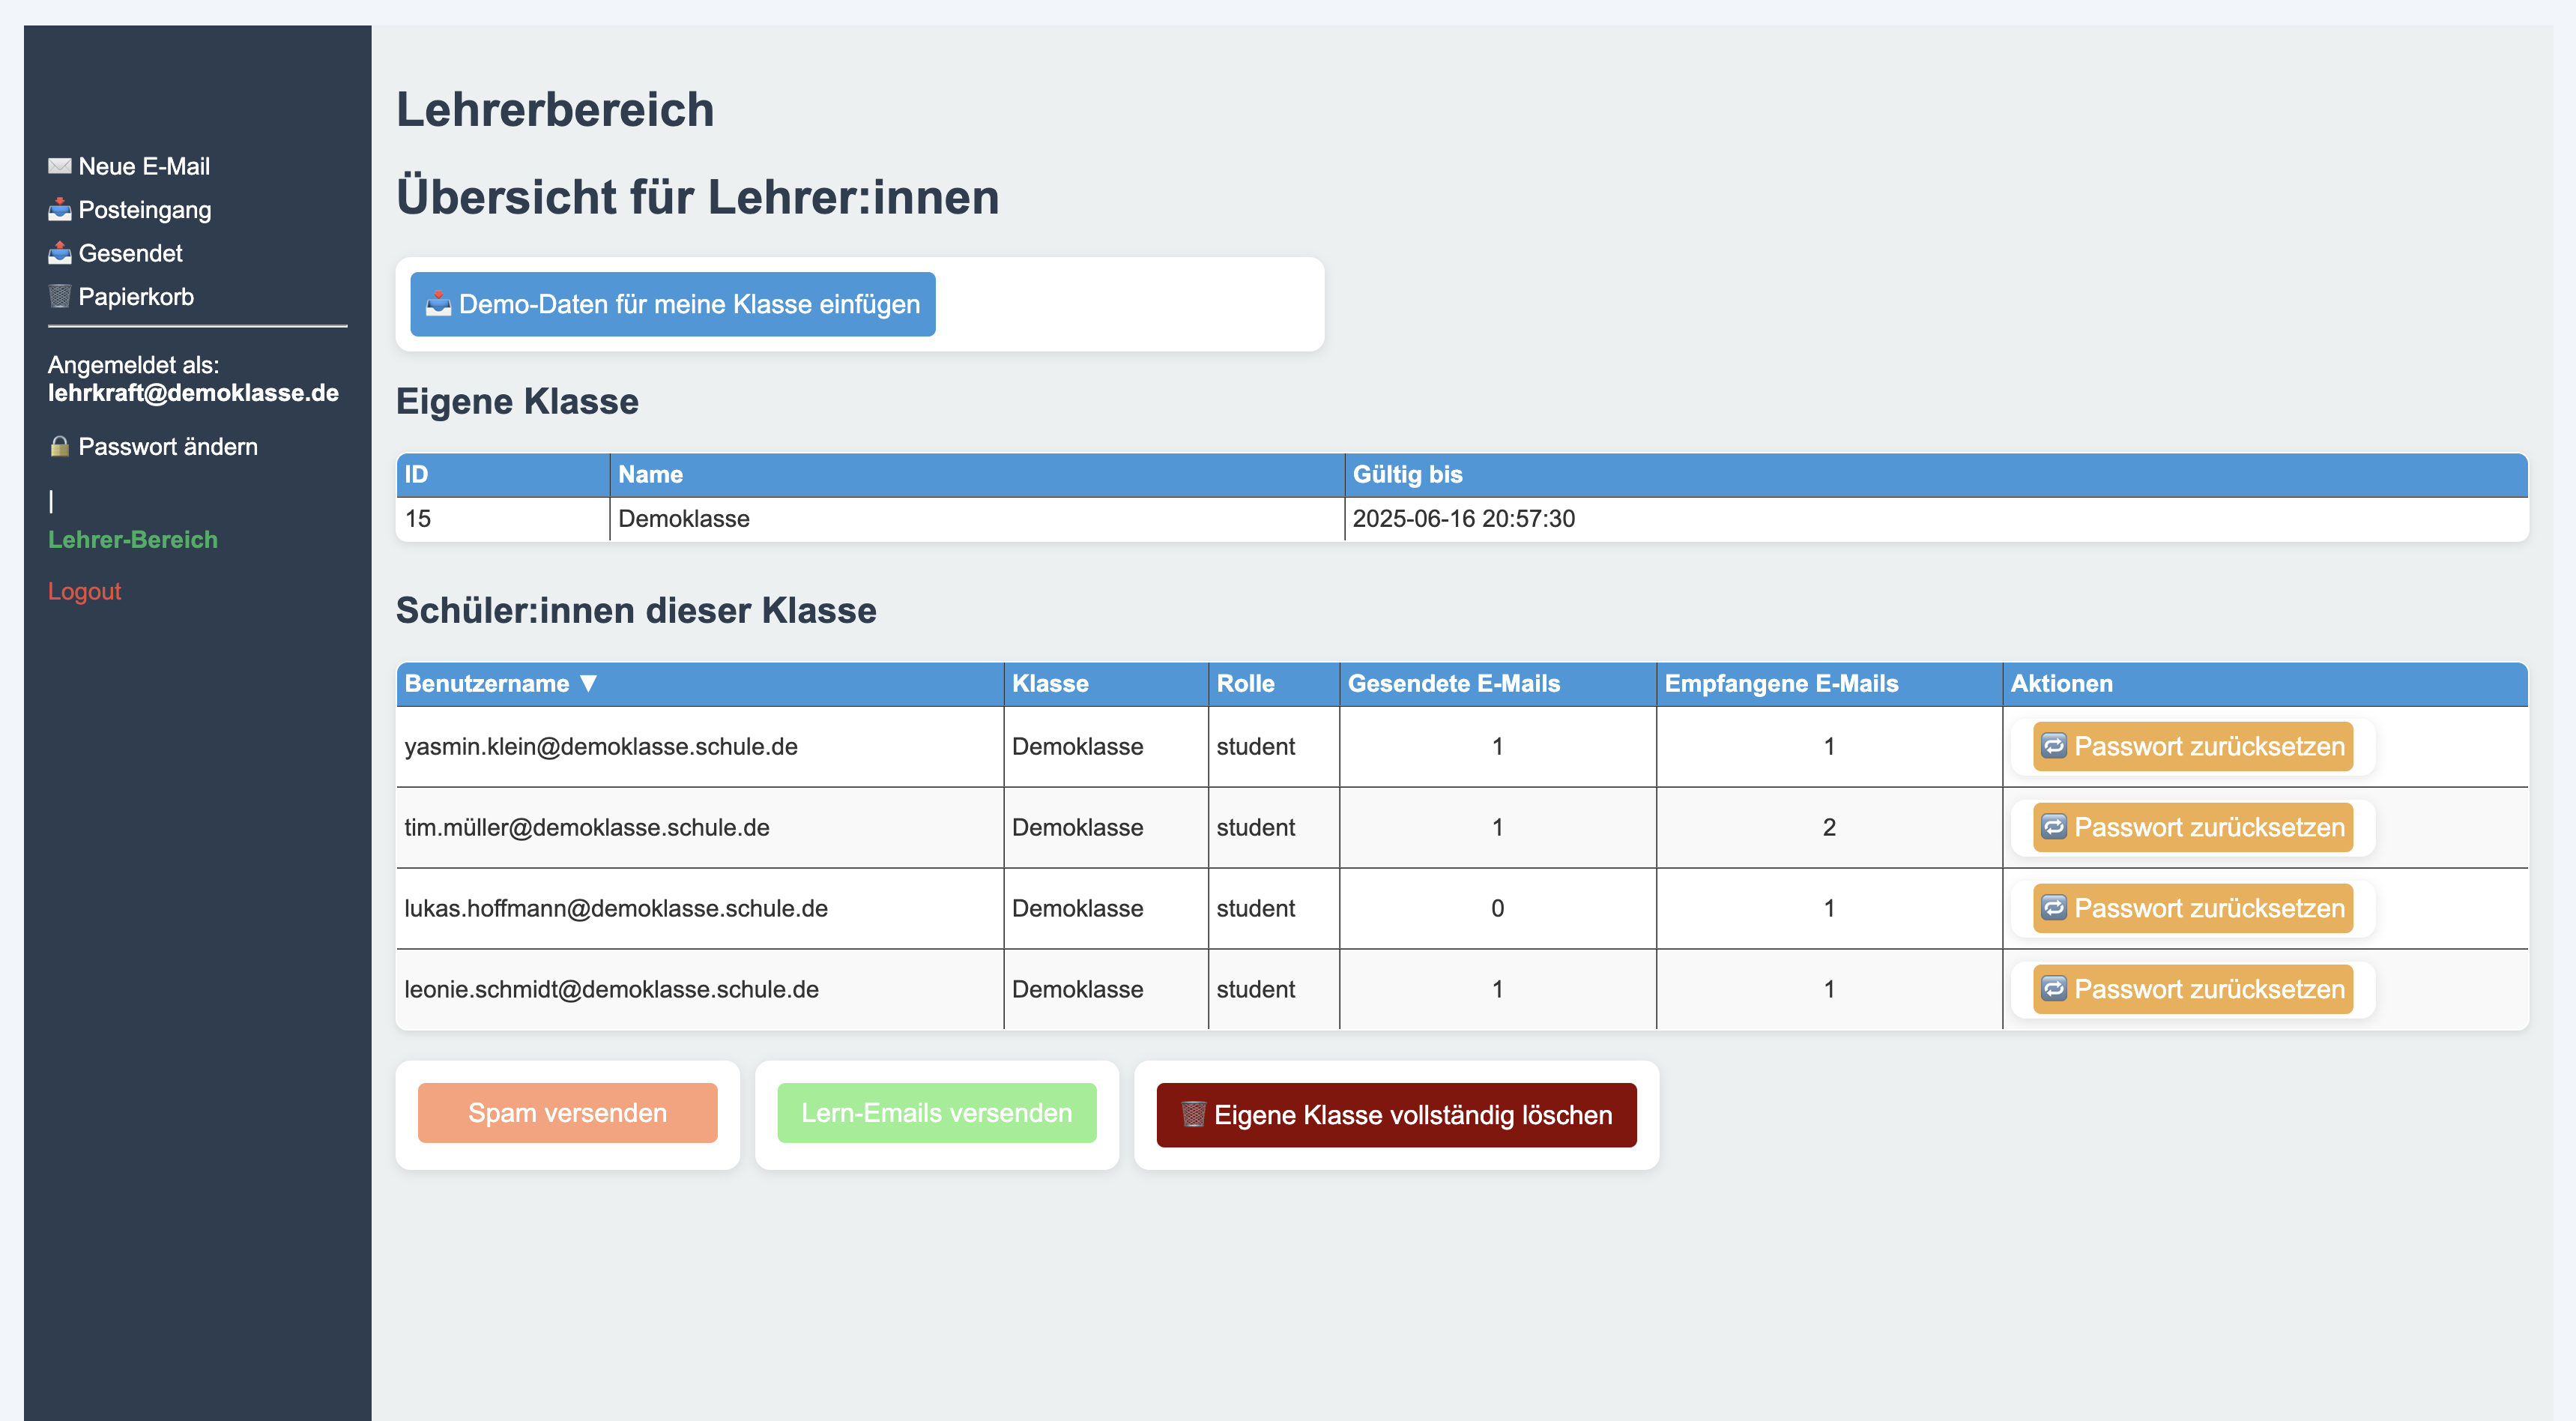Select the Demoklasse row in Eigene Klasse

(x=684, y=519)
